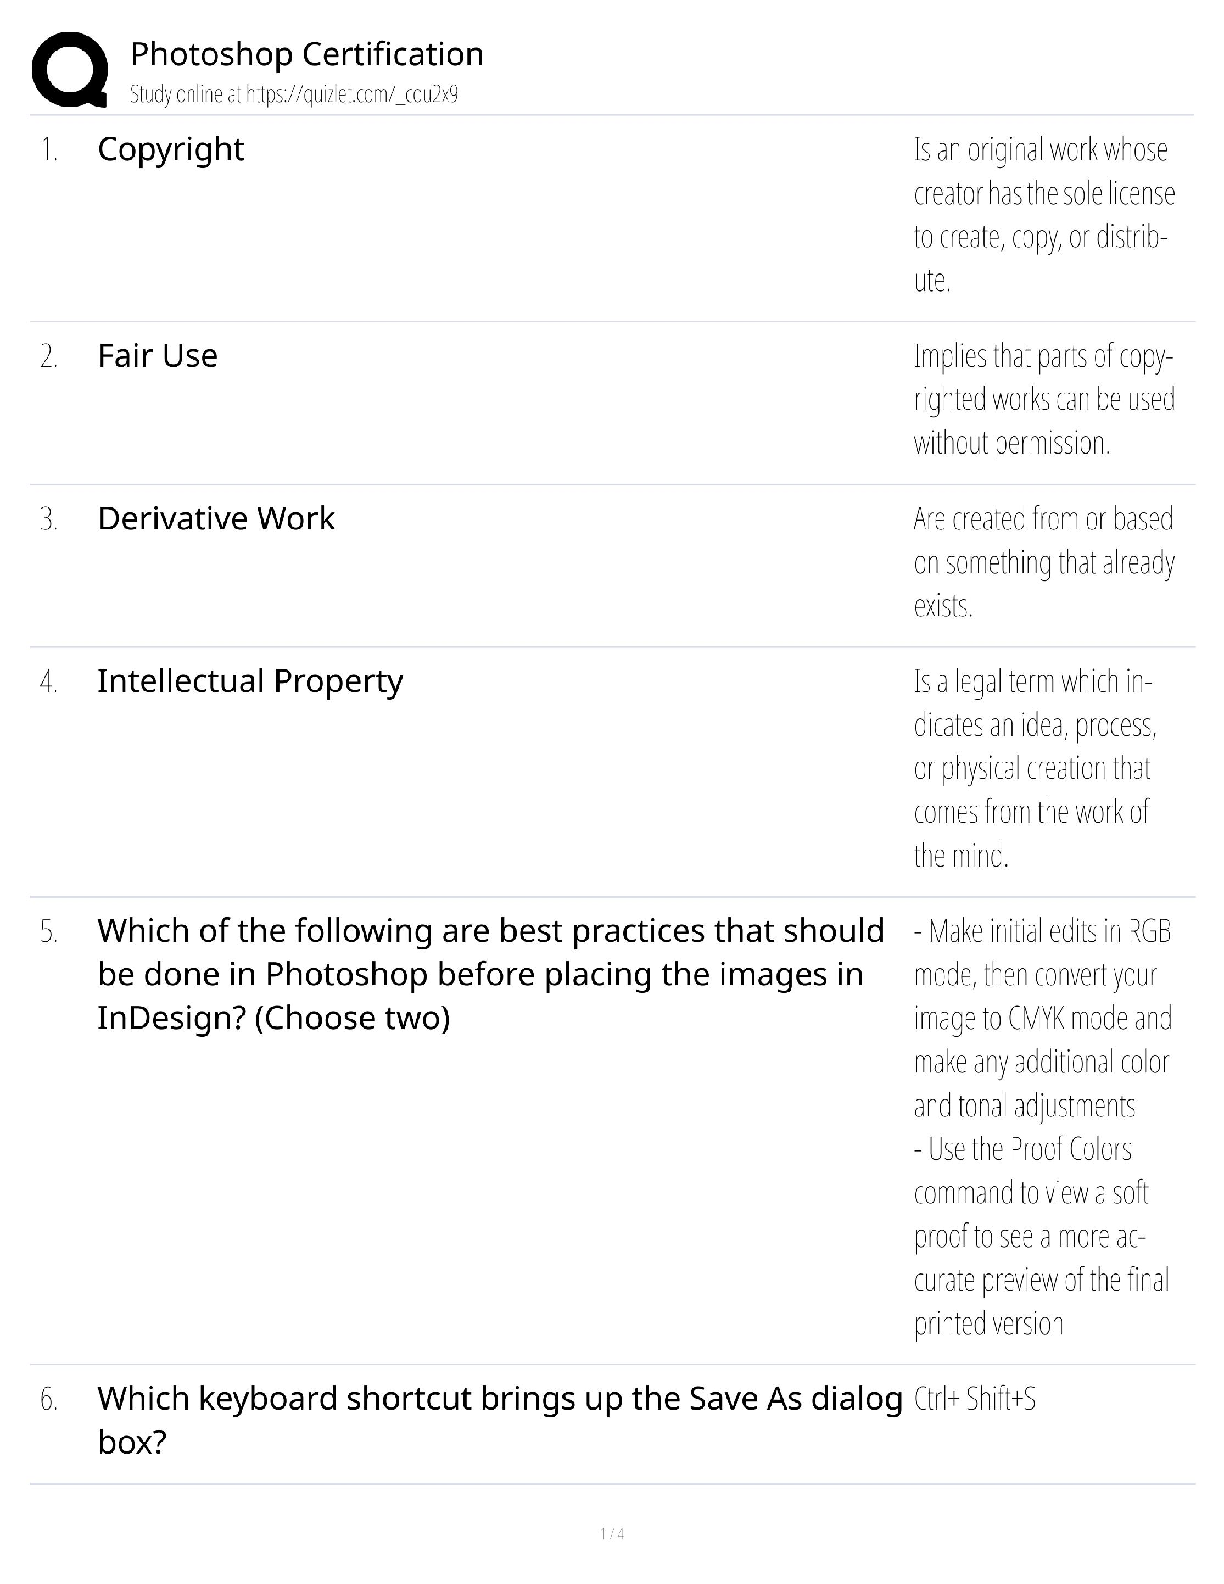This screenshot has height=1584, width=1224.
Task: Click the InDesign best practices question
Action: [x=490, y=974]
